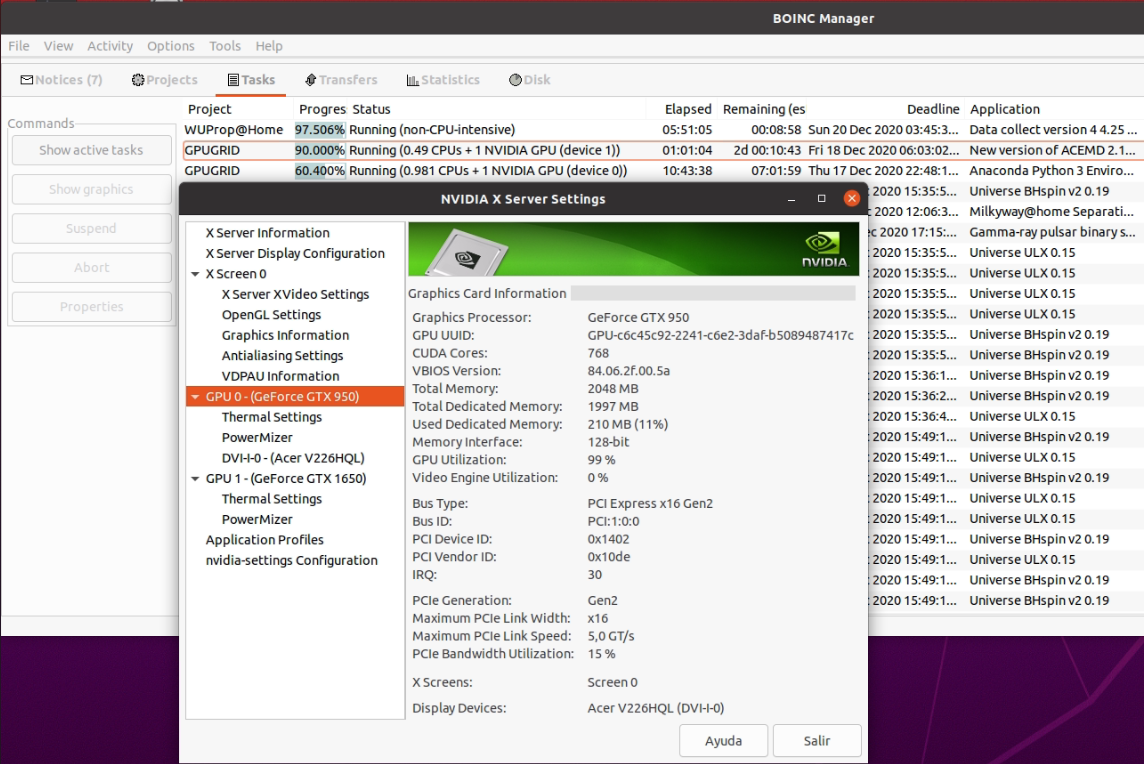
Task: Select GPU 1 (GeForce GTX 1650)
Action: click(x=286, y=479)
